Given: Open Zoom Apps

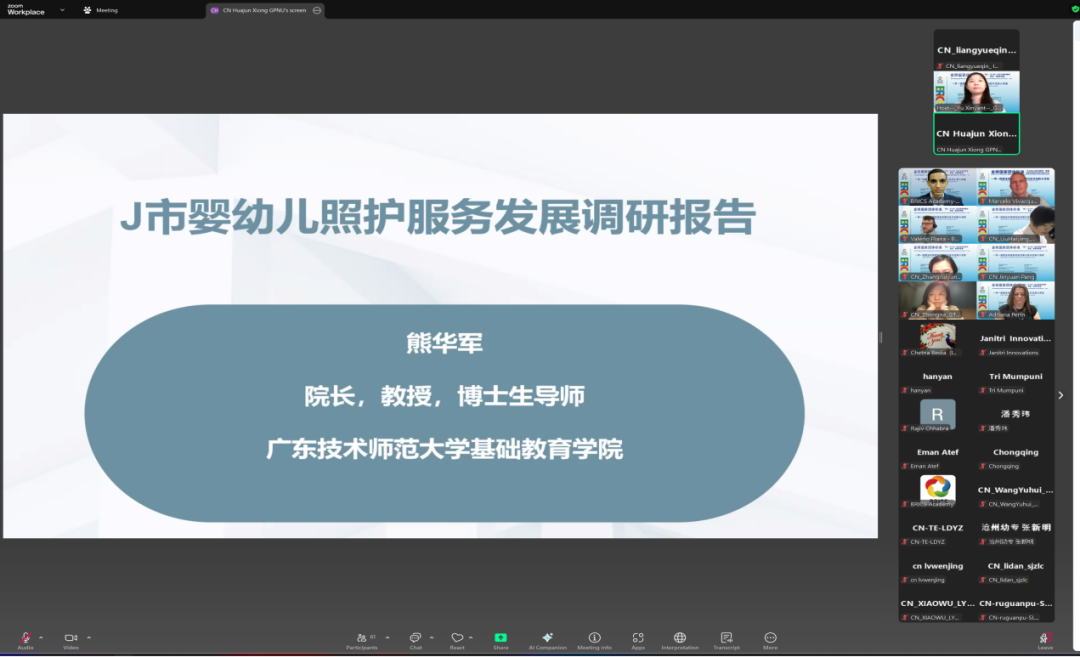Looking at the screenshot, I should [638, 640].
